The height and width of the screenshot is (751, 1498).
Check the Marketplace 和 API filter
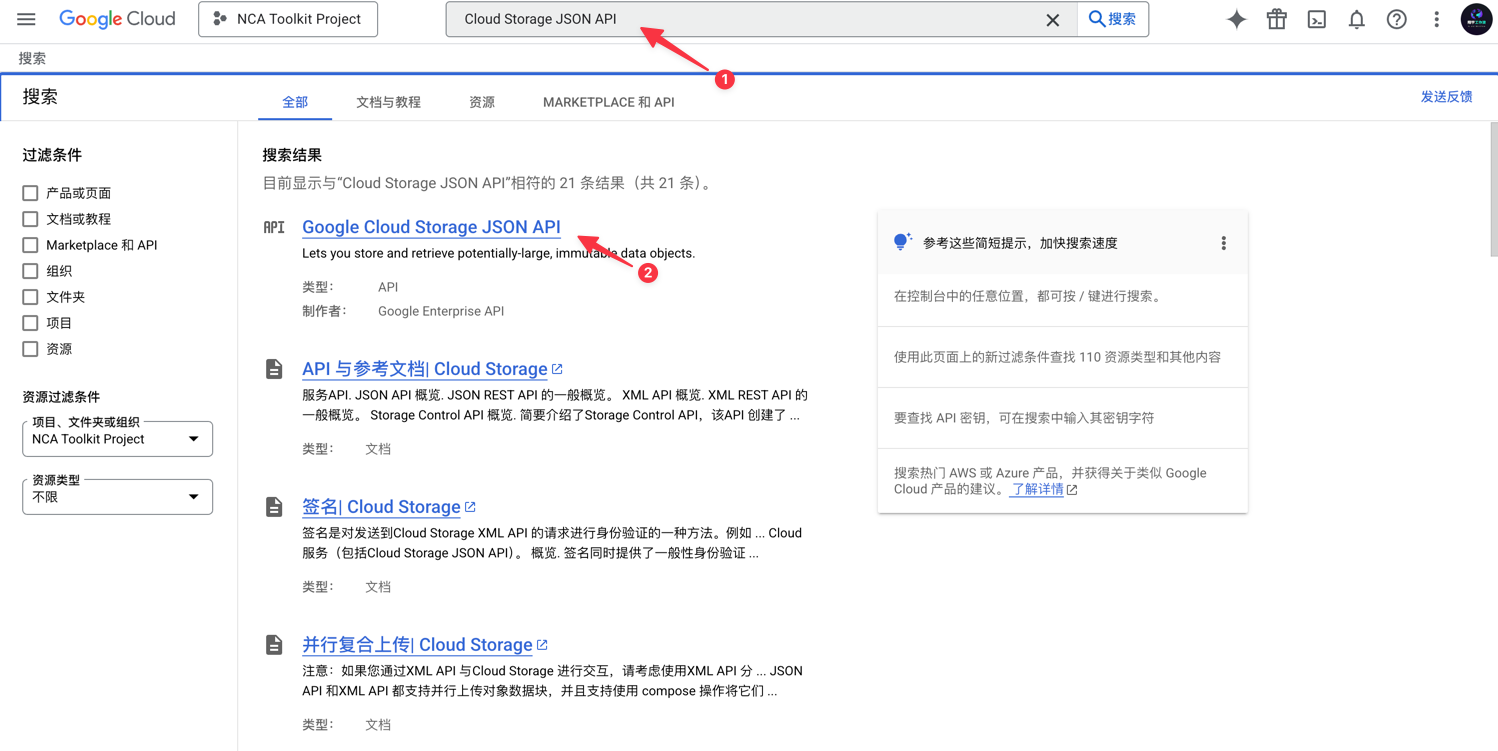(x=31, y=245)
